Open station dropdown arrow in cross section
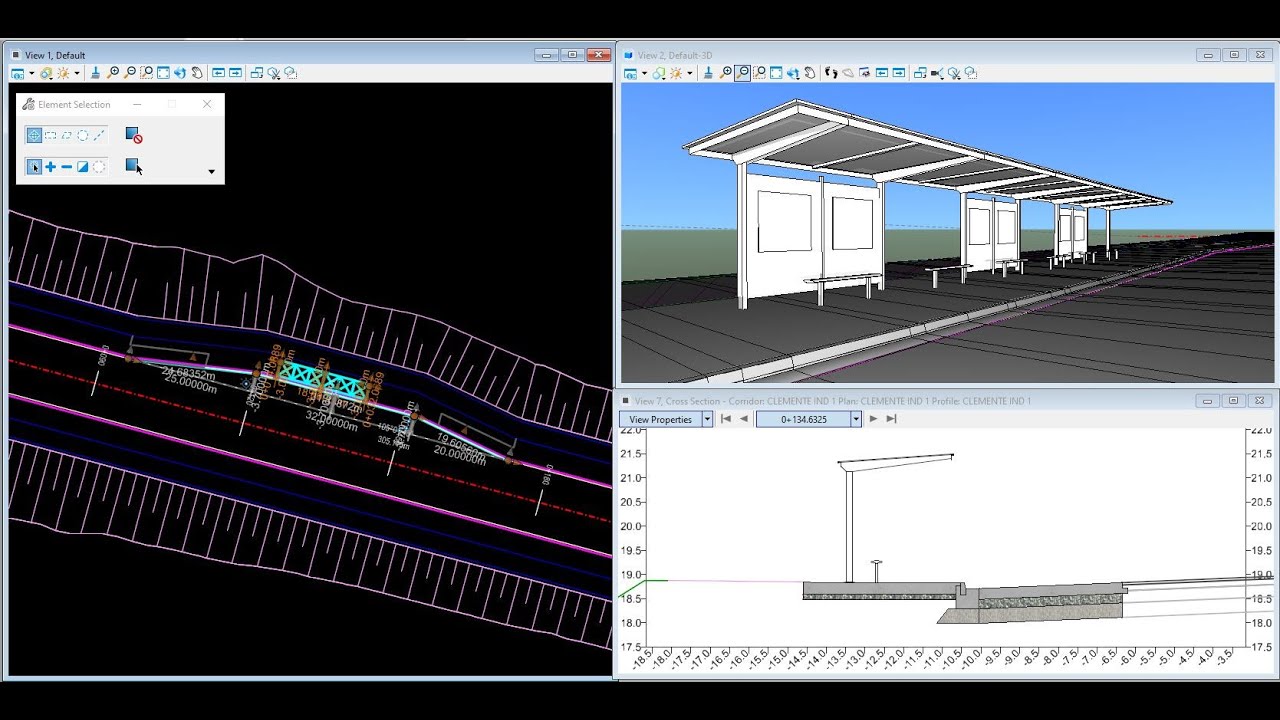The image size is (1280, 720). point(856,419)
